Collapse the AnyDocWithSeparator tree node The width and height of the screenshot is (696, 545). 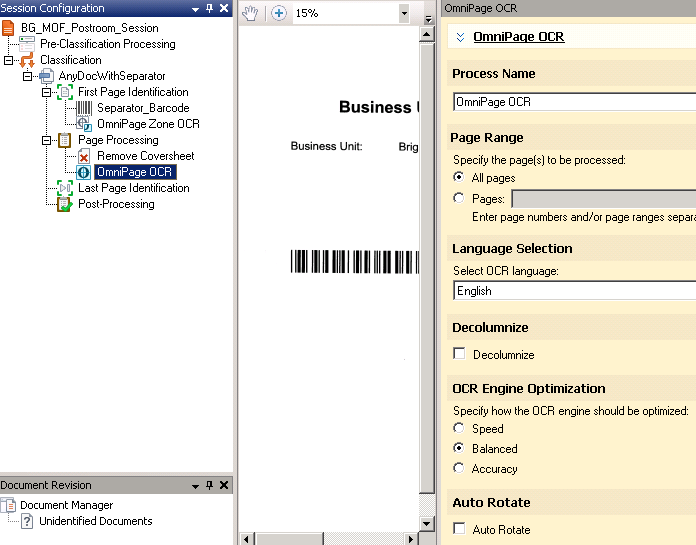click(x=27, y=76)
